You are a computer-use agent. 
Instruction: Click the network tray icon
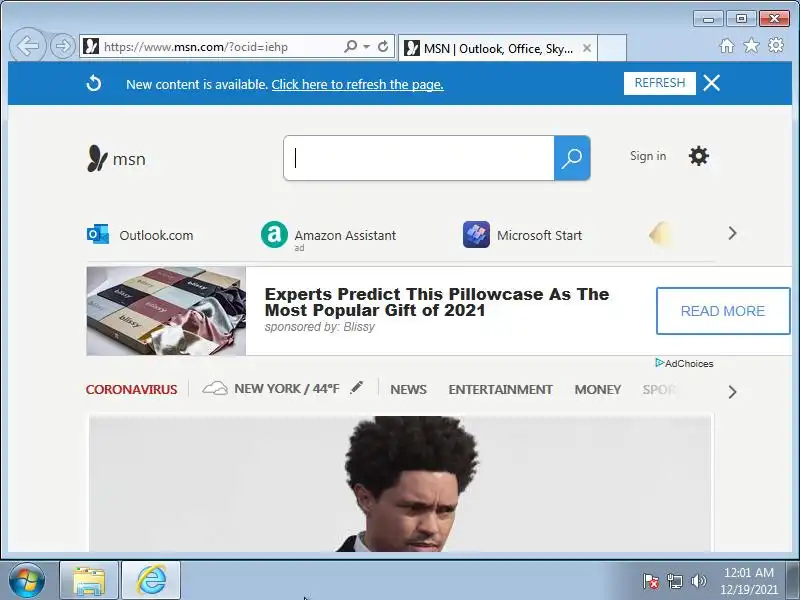[675, 581]
